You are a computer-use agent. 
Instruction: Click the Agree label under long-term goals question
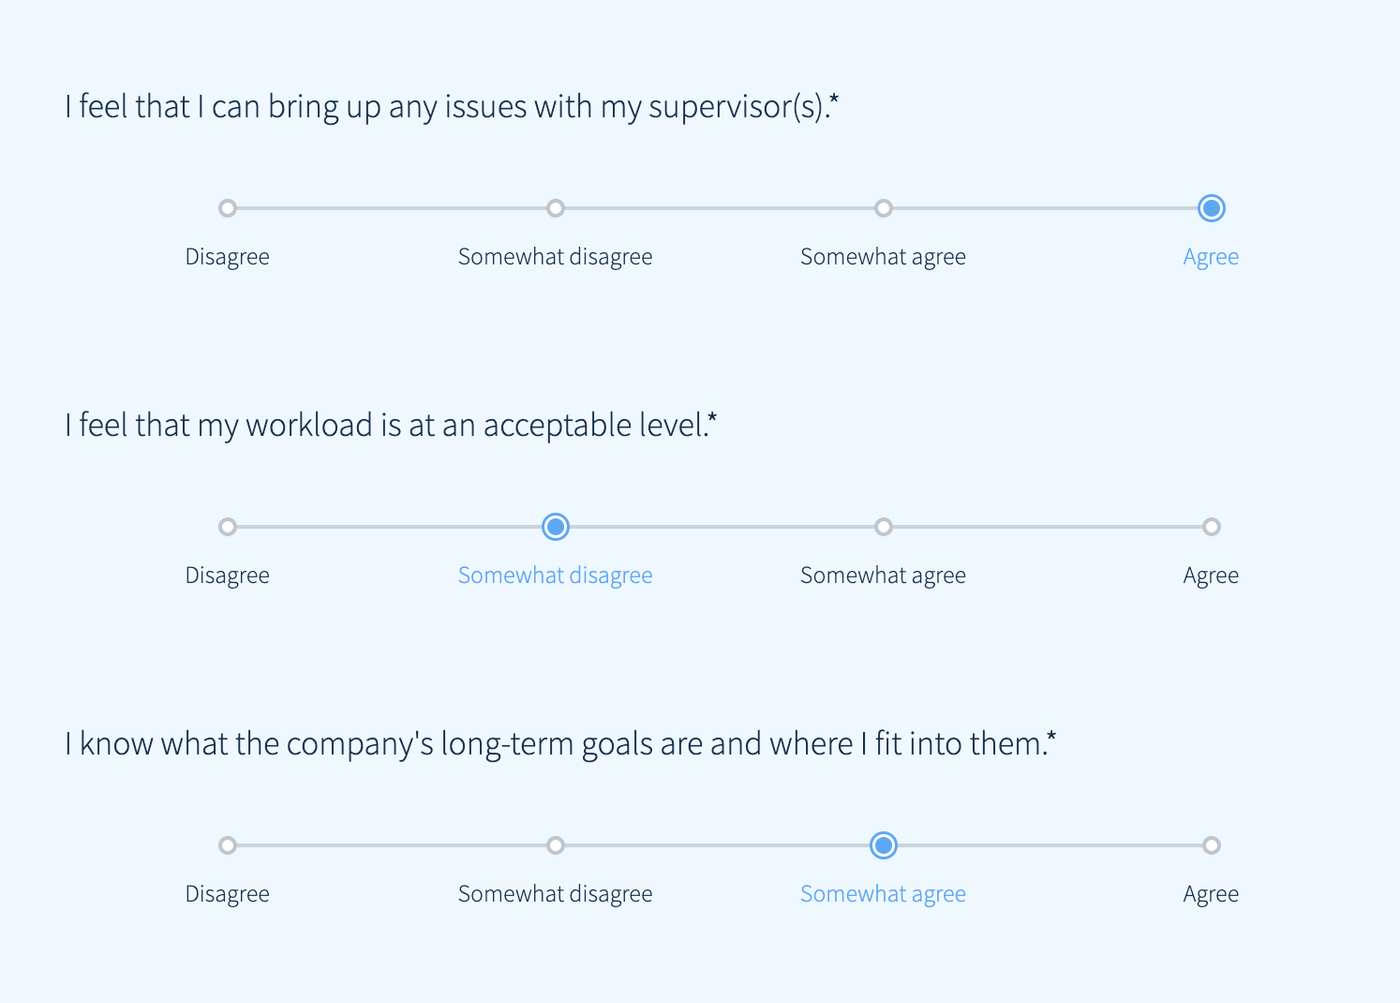tap(1210, 894)
